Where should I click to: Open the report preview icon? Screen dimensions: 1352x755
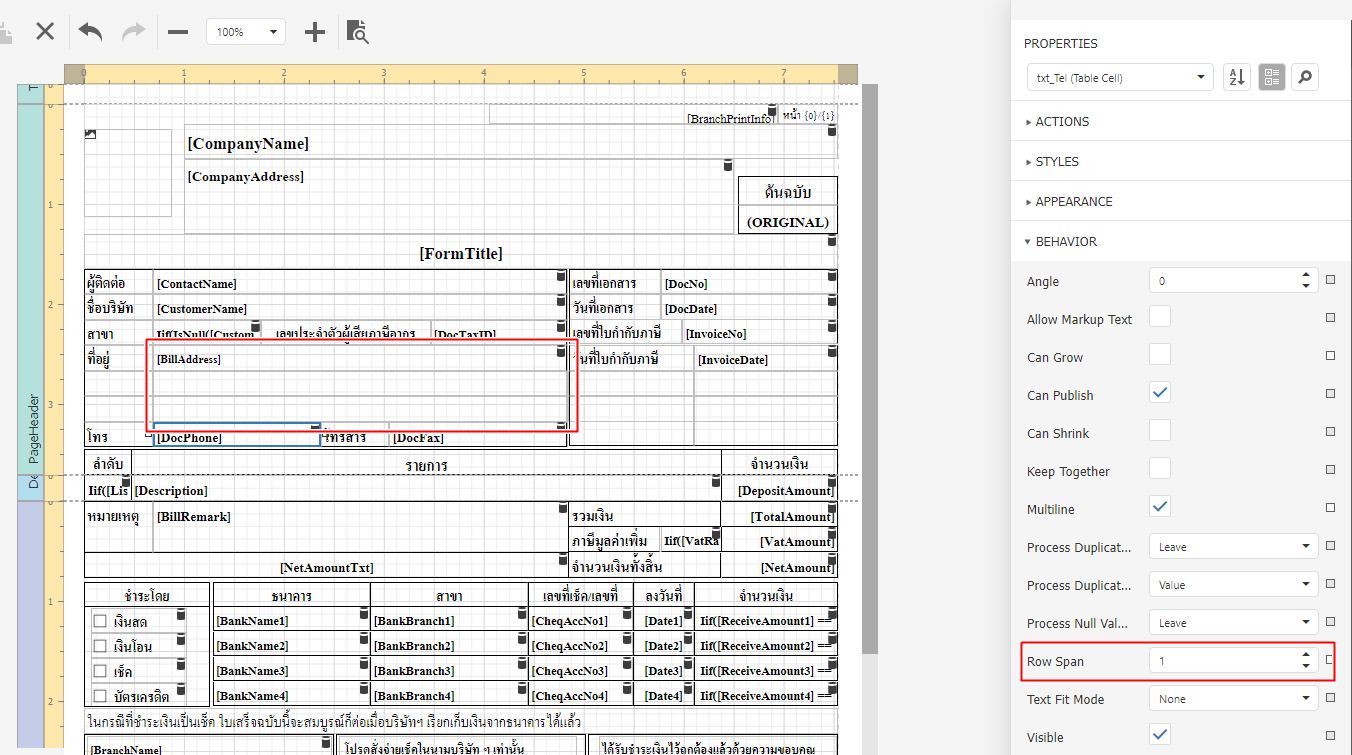pyautogui.click(x=358, y=32)
